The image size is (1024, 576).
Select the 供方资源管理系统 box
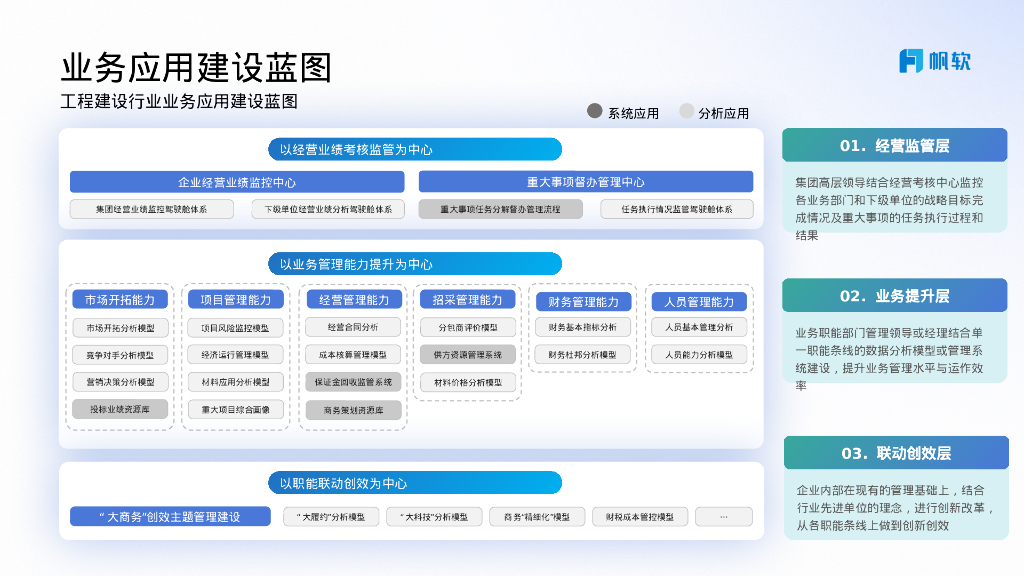tap(467, 354)
